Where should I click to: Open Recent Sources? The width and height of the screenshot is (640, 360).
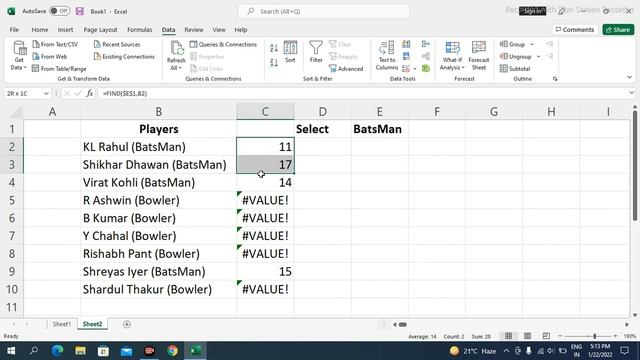coord(117,44)
